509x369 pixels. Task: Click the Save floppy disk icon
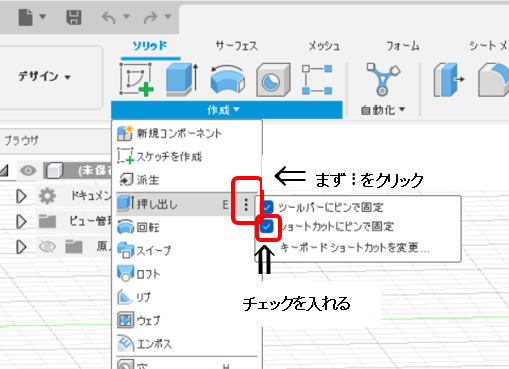74,17
